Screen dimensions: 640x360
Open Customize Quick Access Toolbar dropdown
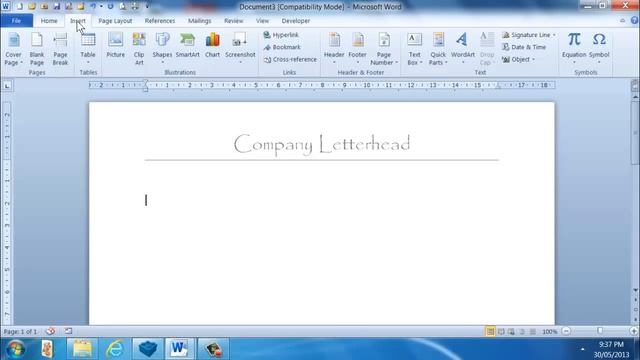(147, 7)
